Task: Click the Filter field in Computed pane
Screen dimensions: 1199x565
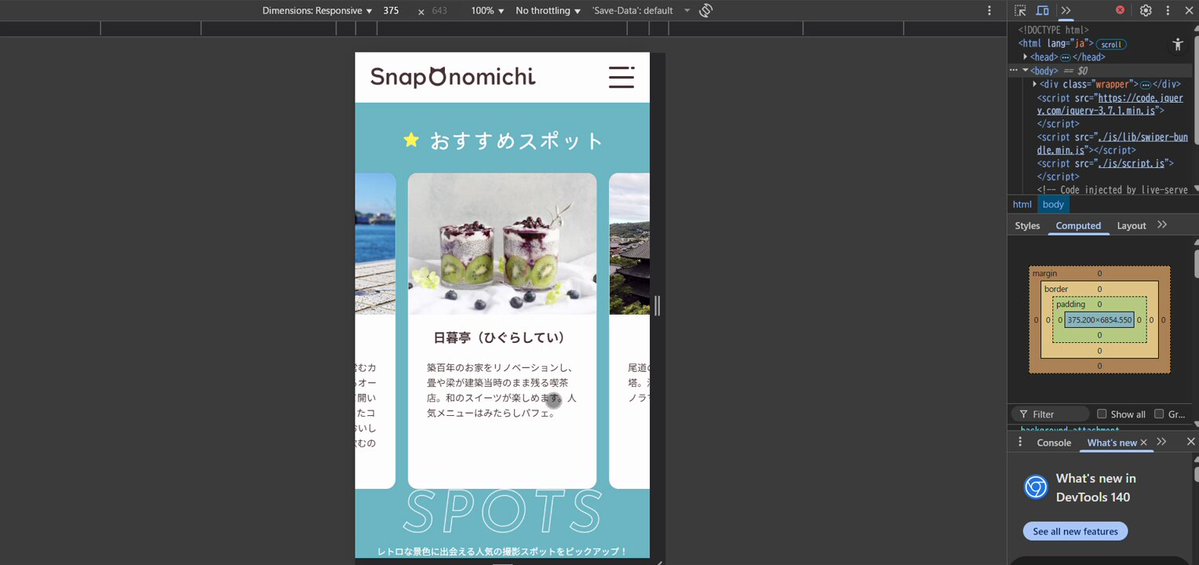Action: [1051, 414]
